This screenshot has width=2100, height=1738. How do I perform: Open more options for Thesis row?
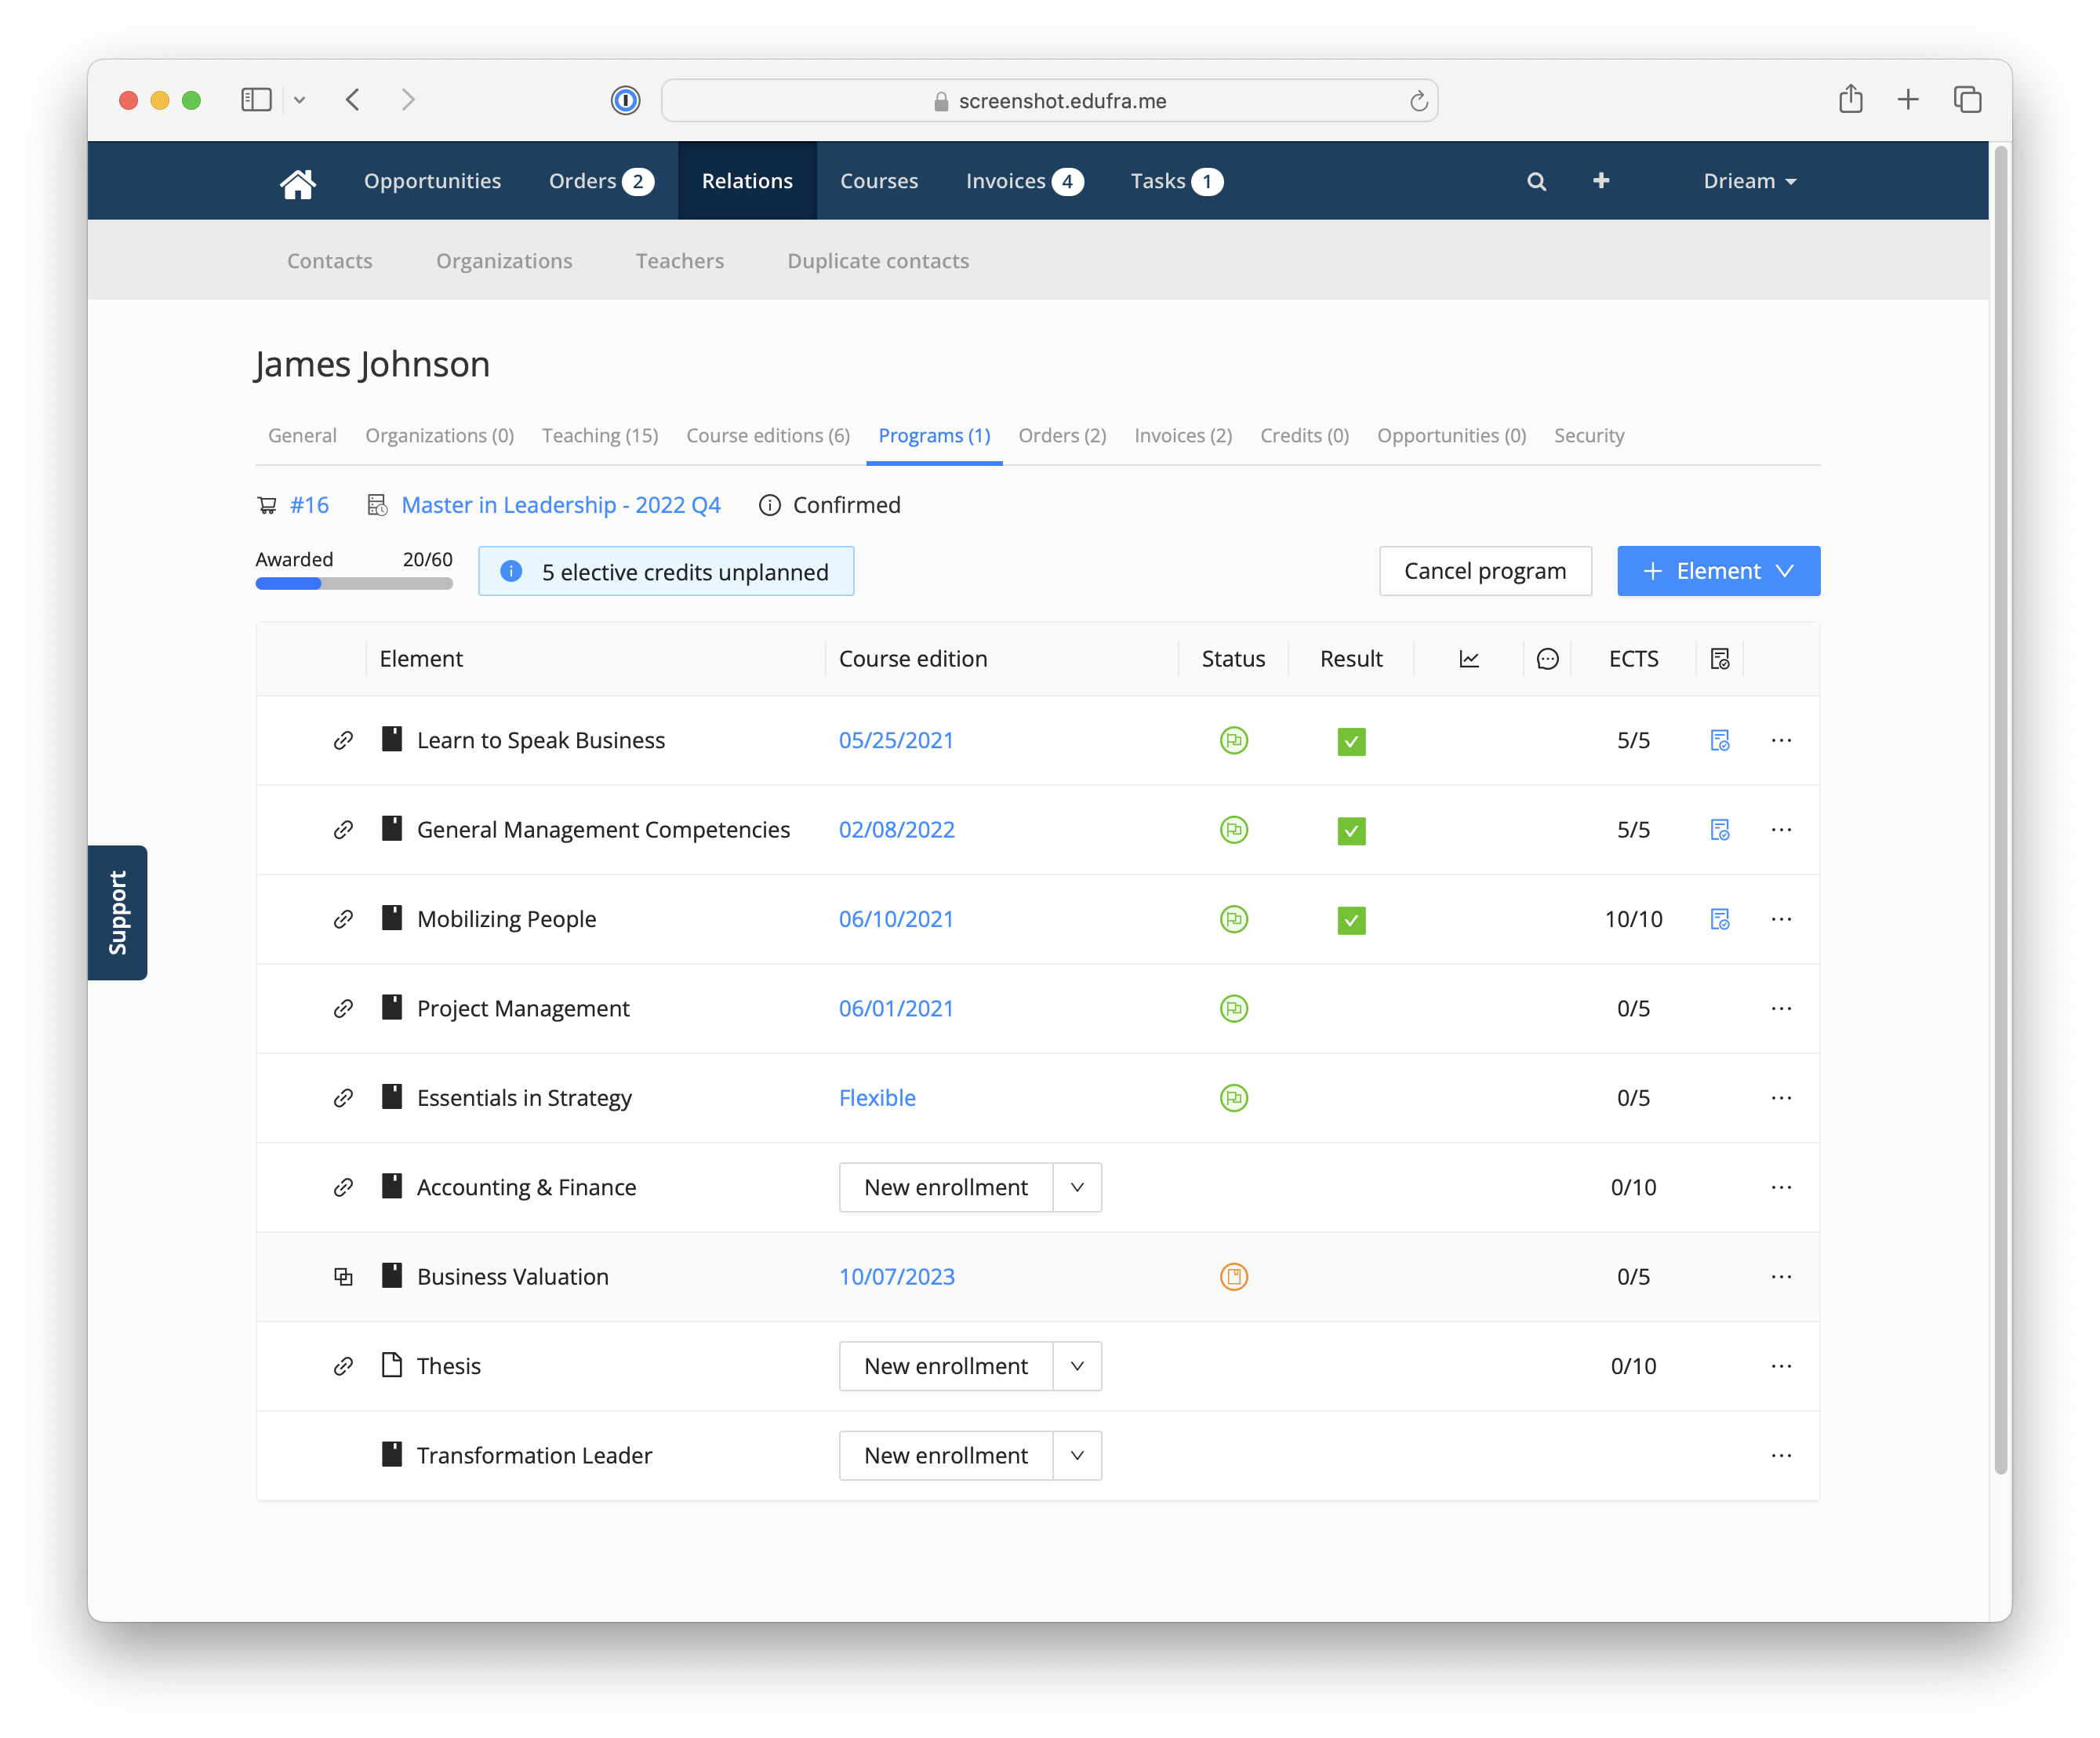coord(1781,1366)
